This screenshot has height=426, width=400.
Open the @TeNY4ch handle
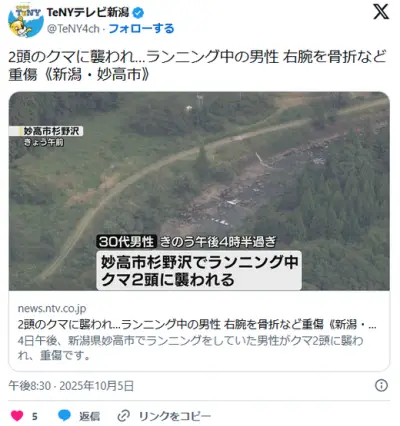[73, 29]
